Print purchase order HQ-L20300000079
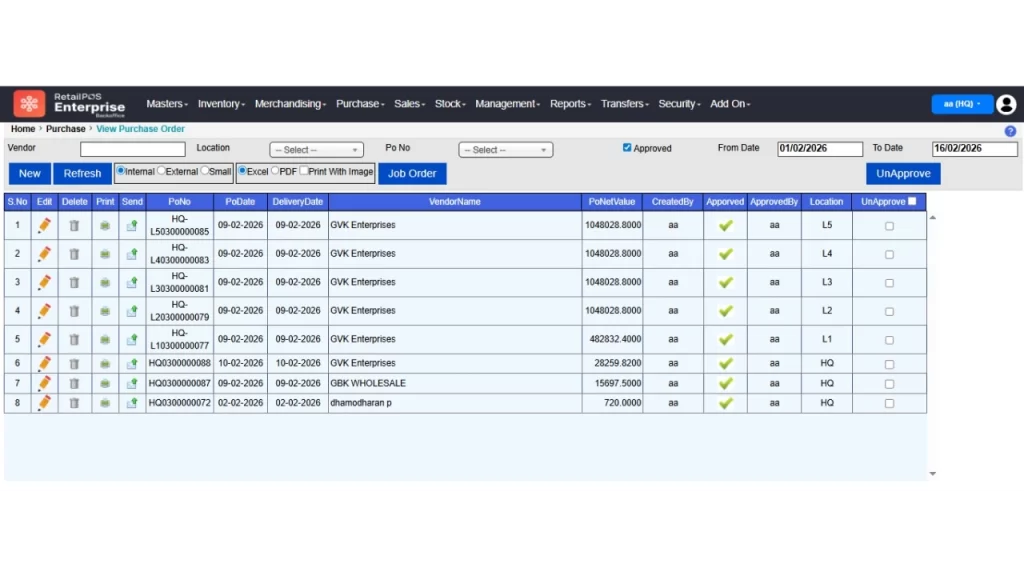This screenshot has height=576, width=1024. click(104, 312)
